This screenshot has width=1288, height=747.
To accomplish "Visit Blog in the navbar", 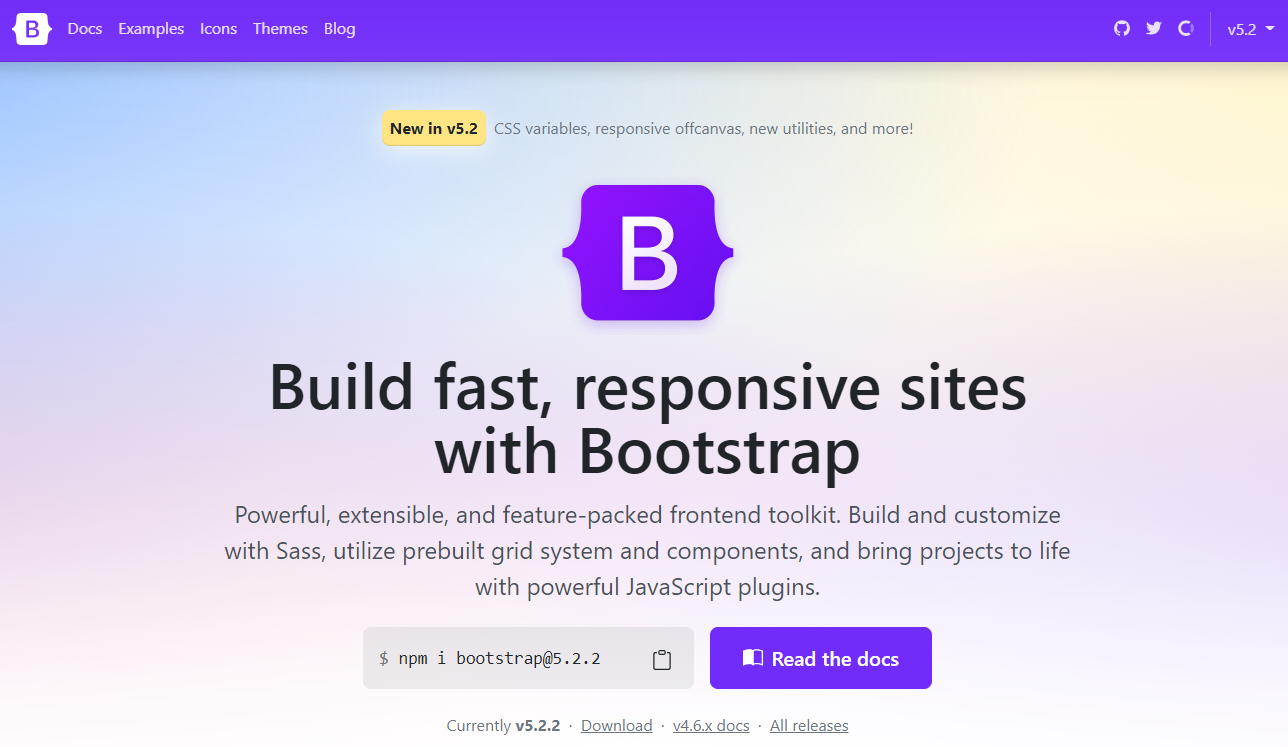I will 340,29.
